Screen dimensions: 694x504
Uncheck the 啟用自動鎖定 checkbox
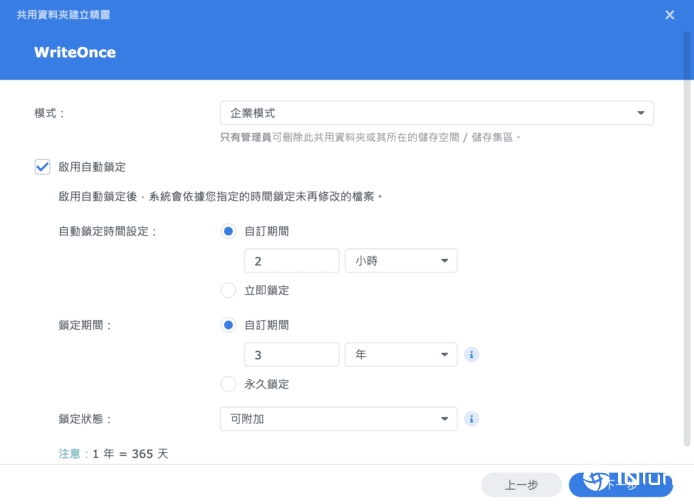point(42,167)
